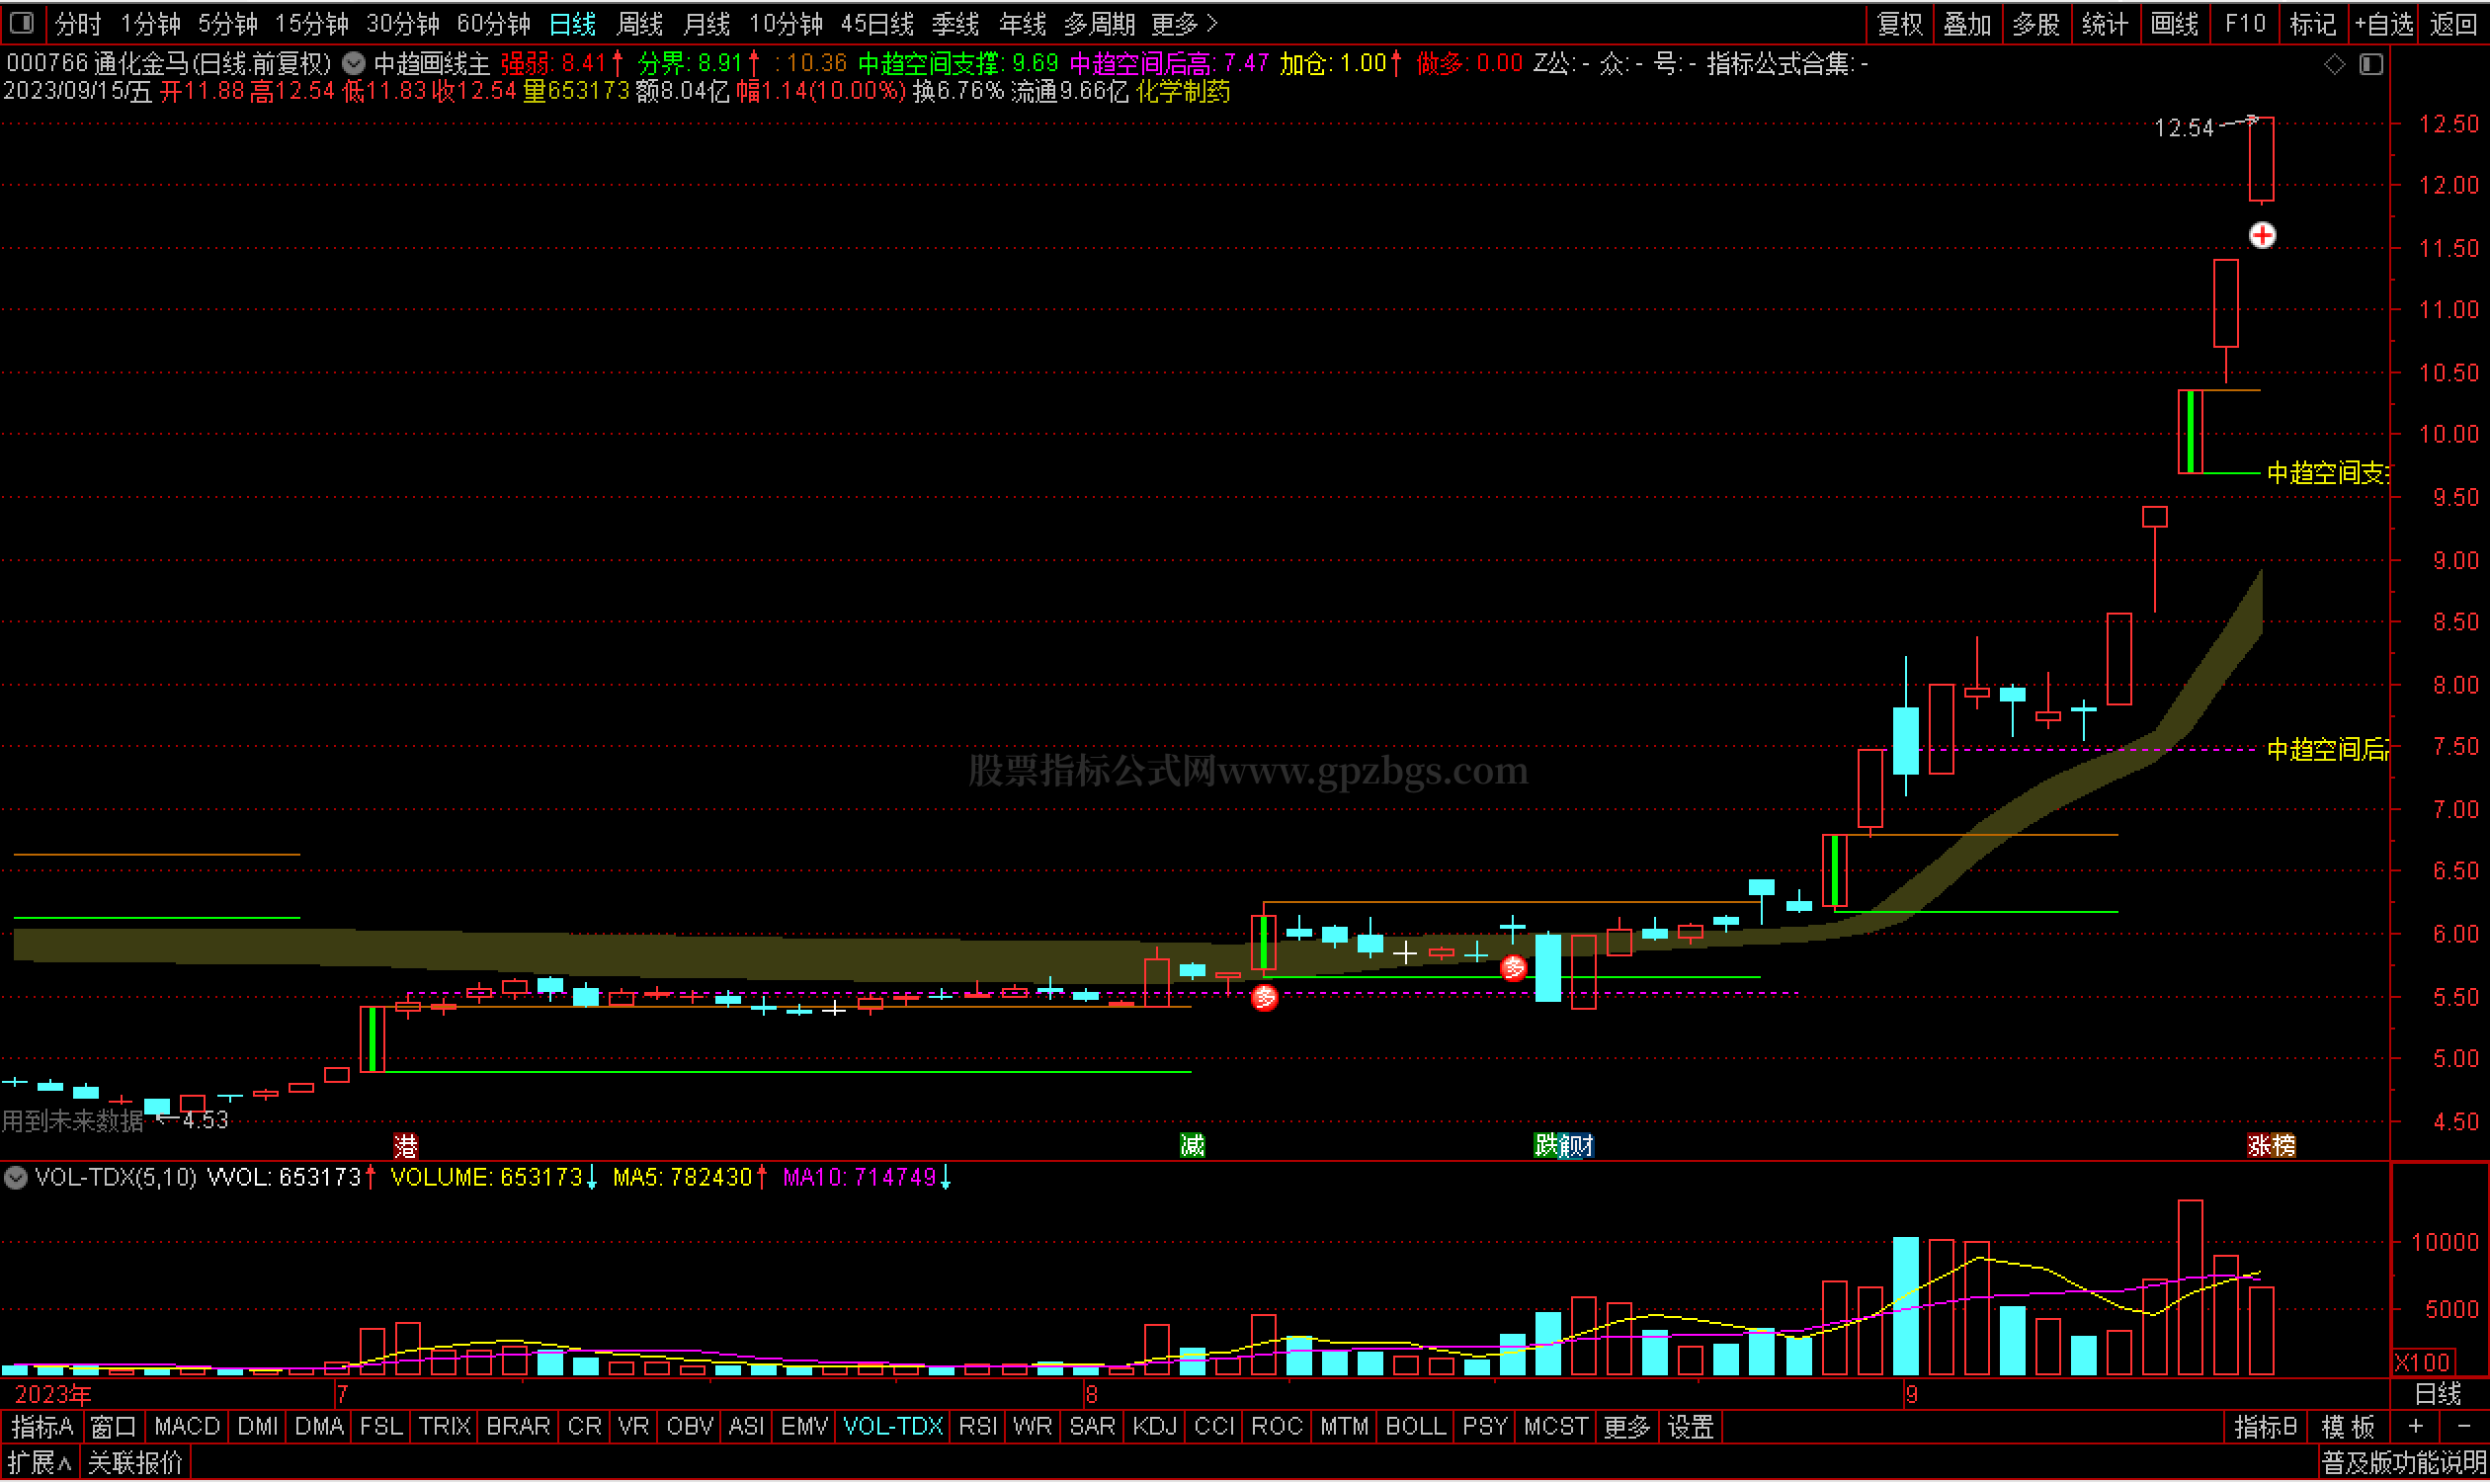2490x1484 pixels.
Task: Toggle the 扩展 panel at bottom left
Action: pos(40,1463)
